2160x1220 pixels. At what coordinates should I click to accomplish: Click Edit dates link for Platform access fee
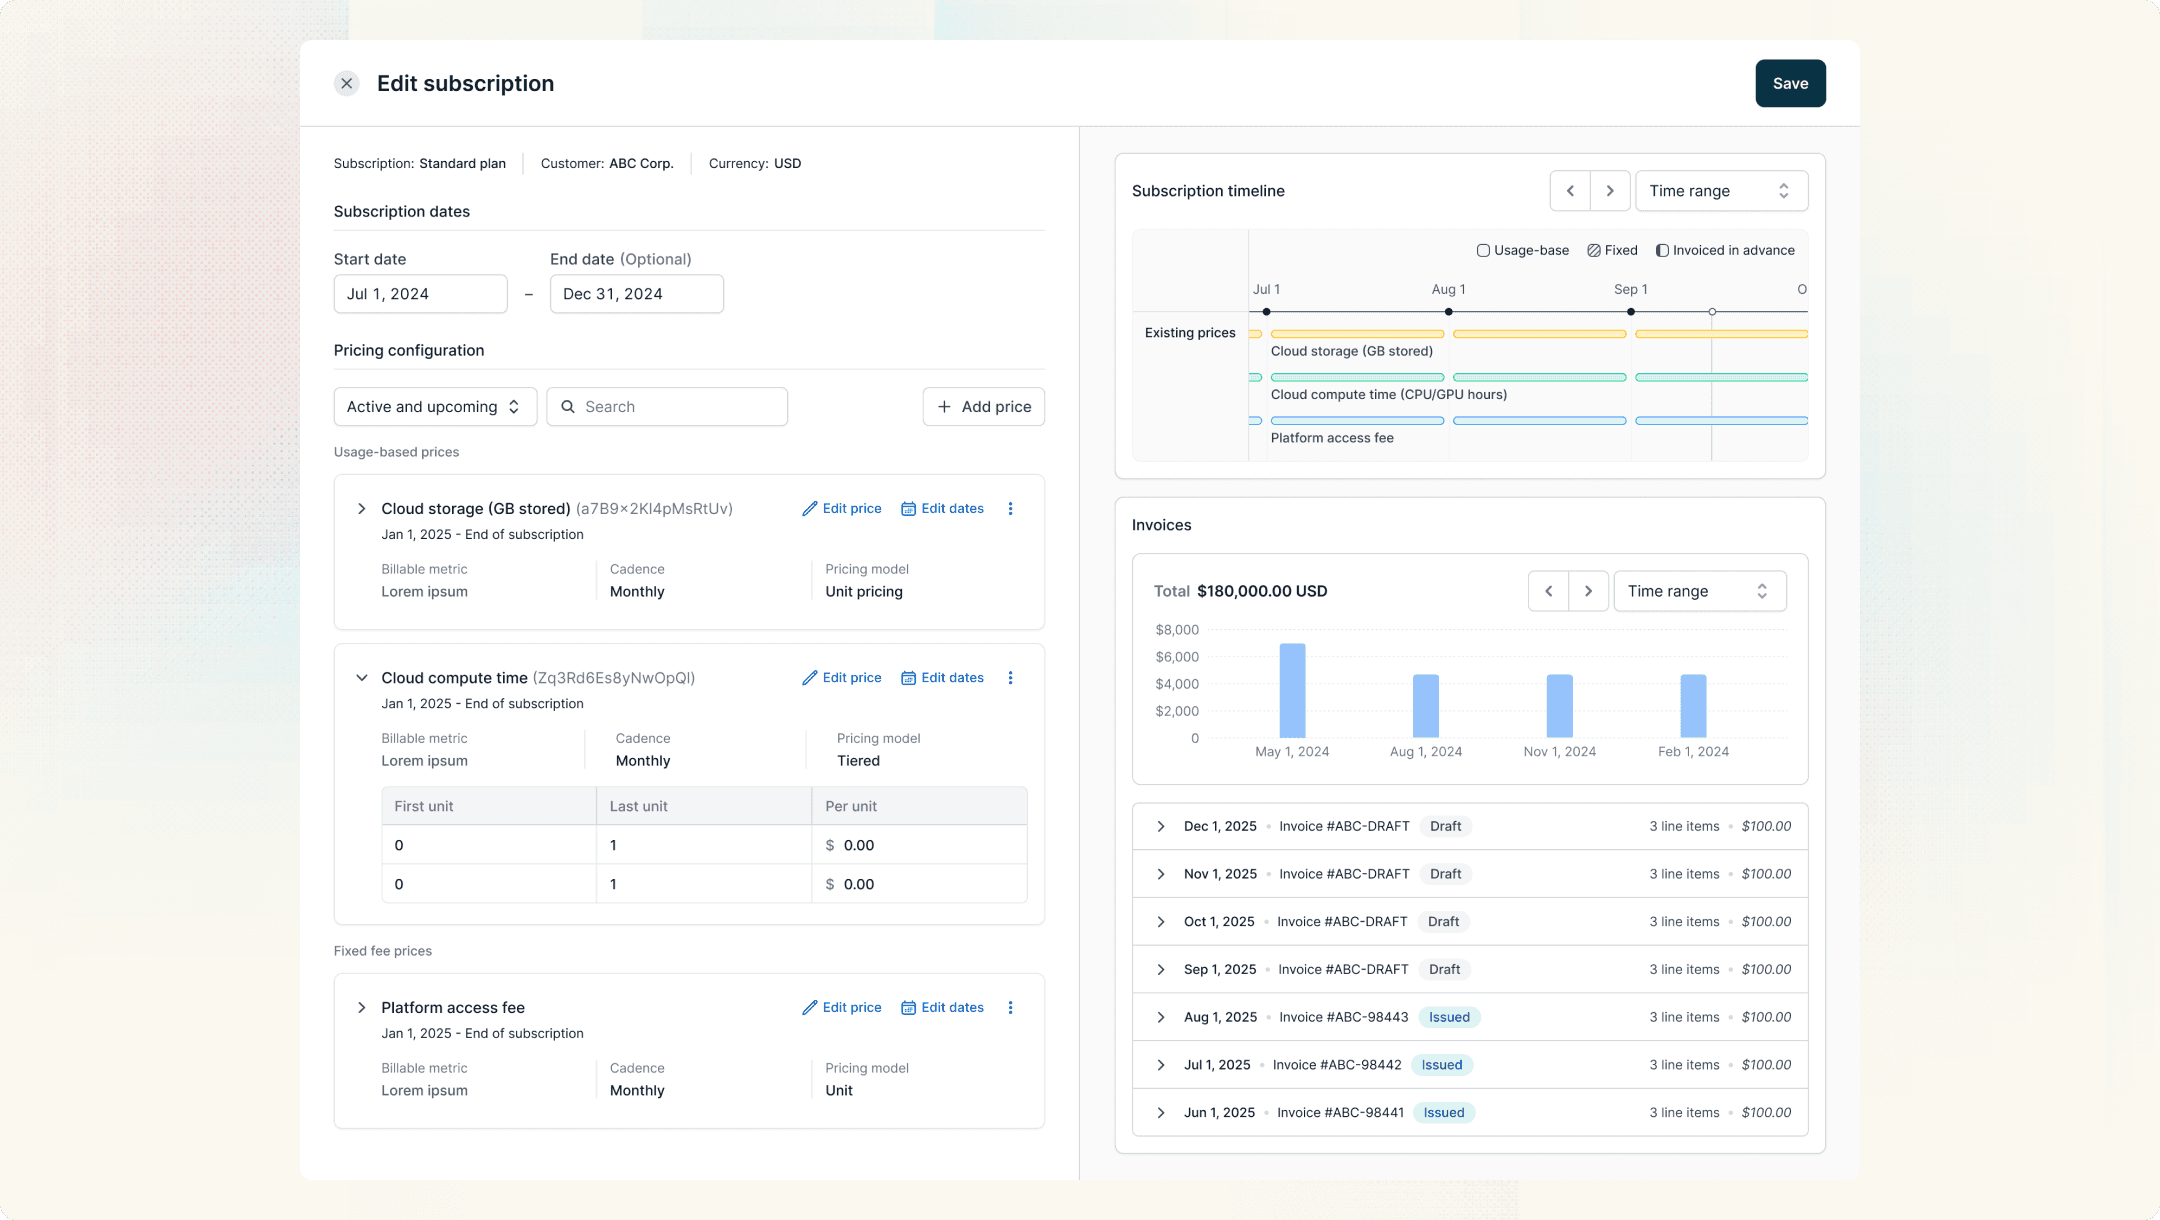click(952, 1008)
